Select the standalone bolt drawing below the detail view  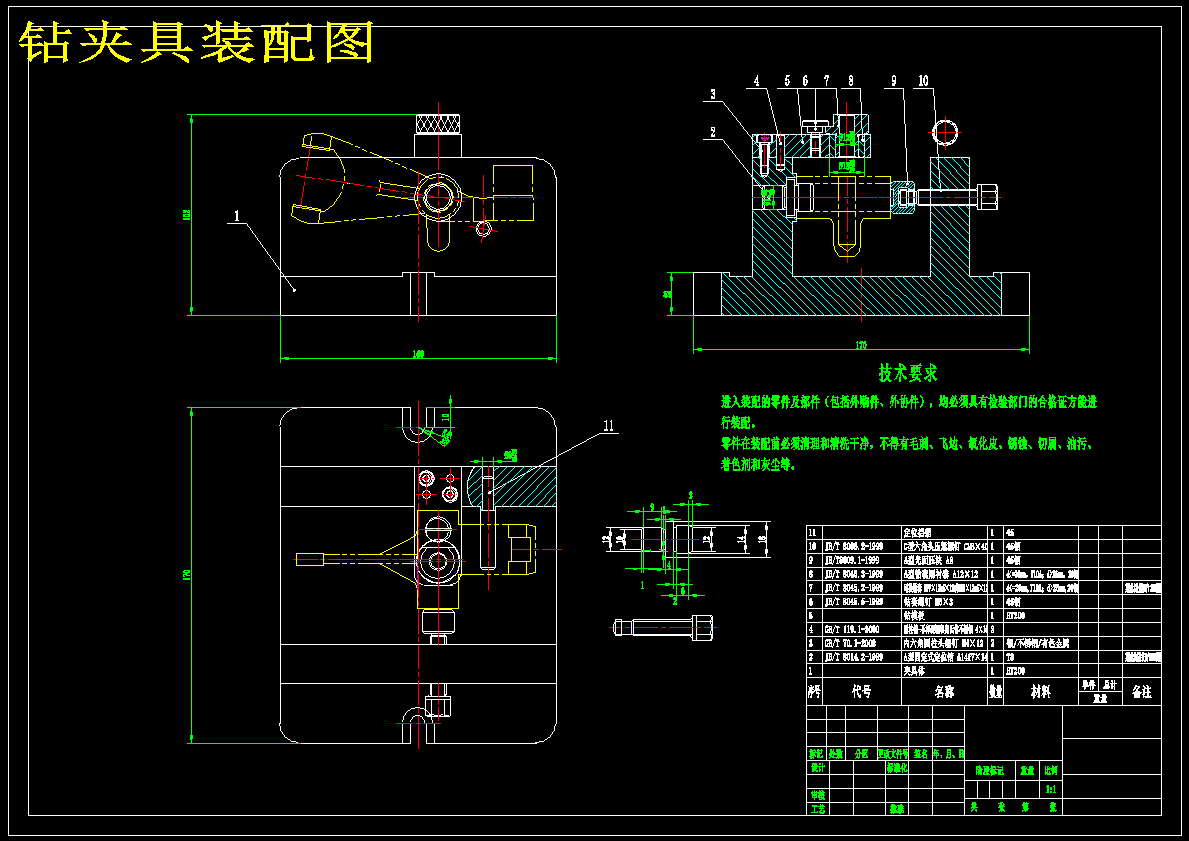[664, 627]
